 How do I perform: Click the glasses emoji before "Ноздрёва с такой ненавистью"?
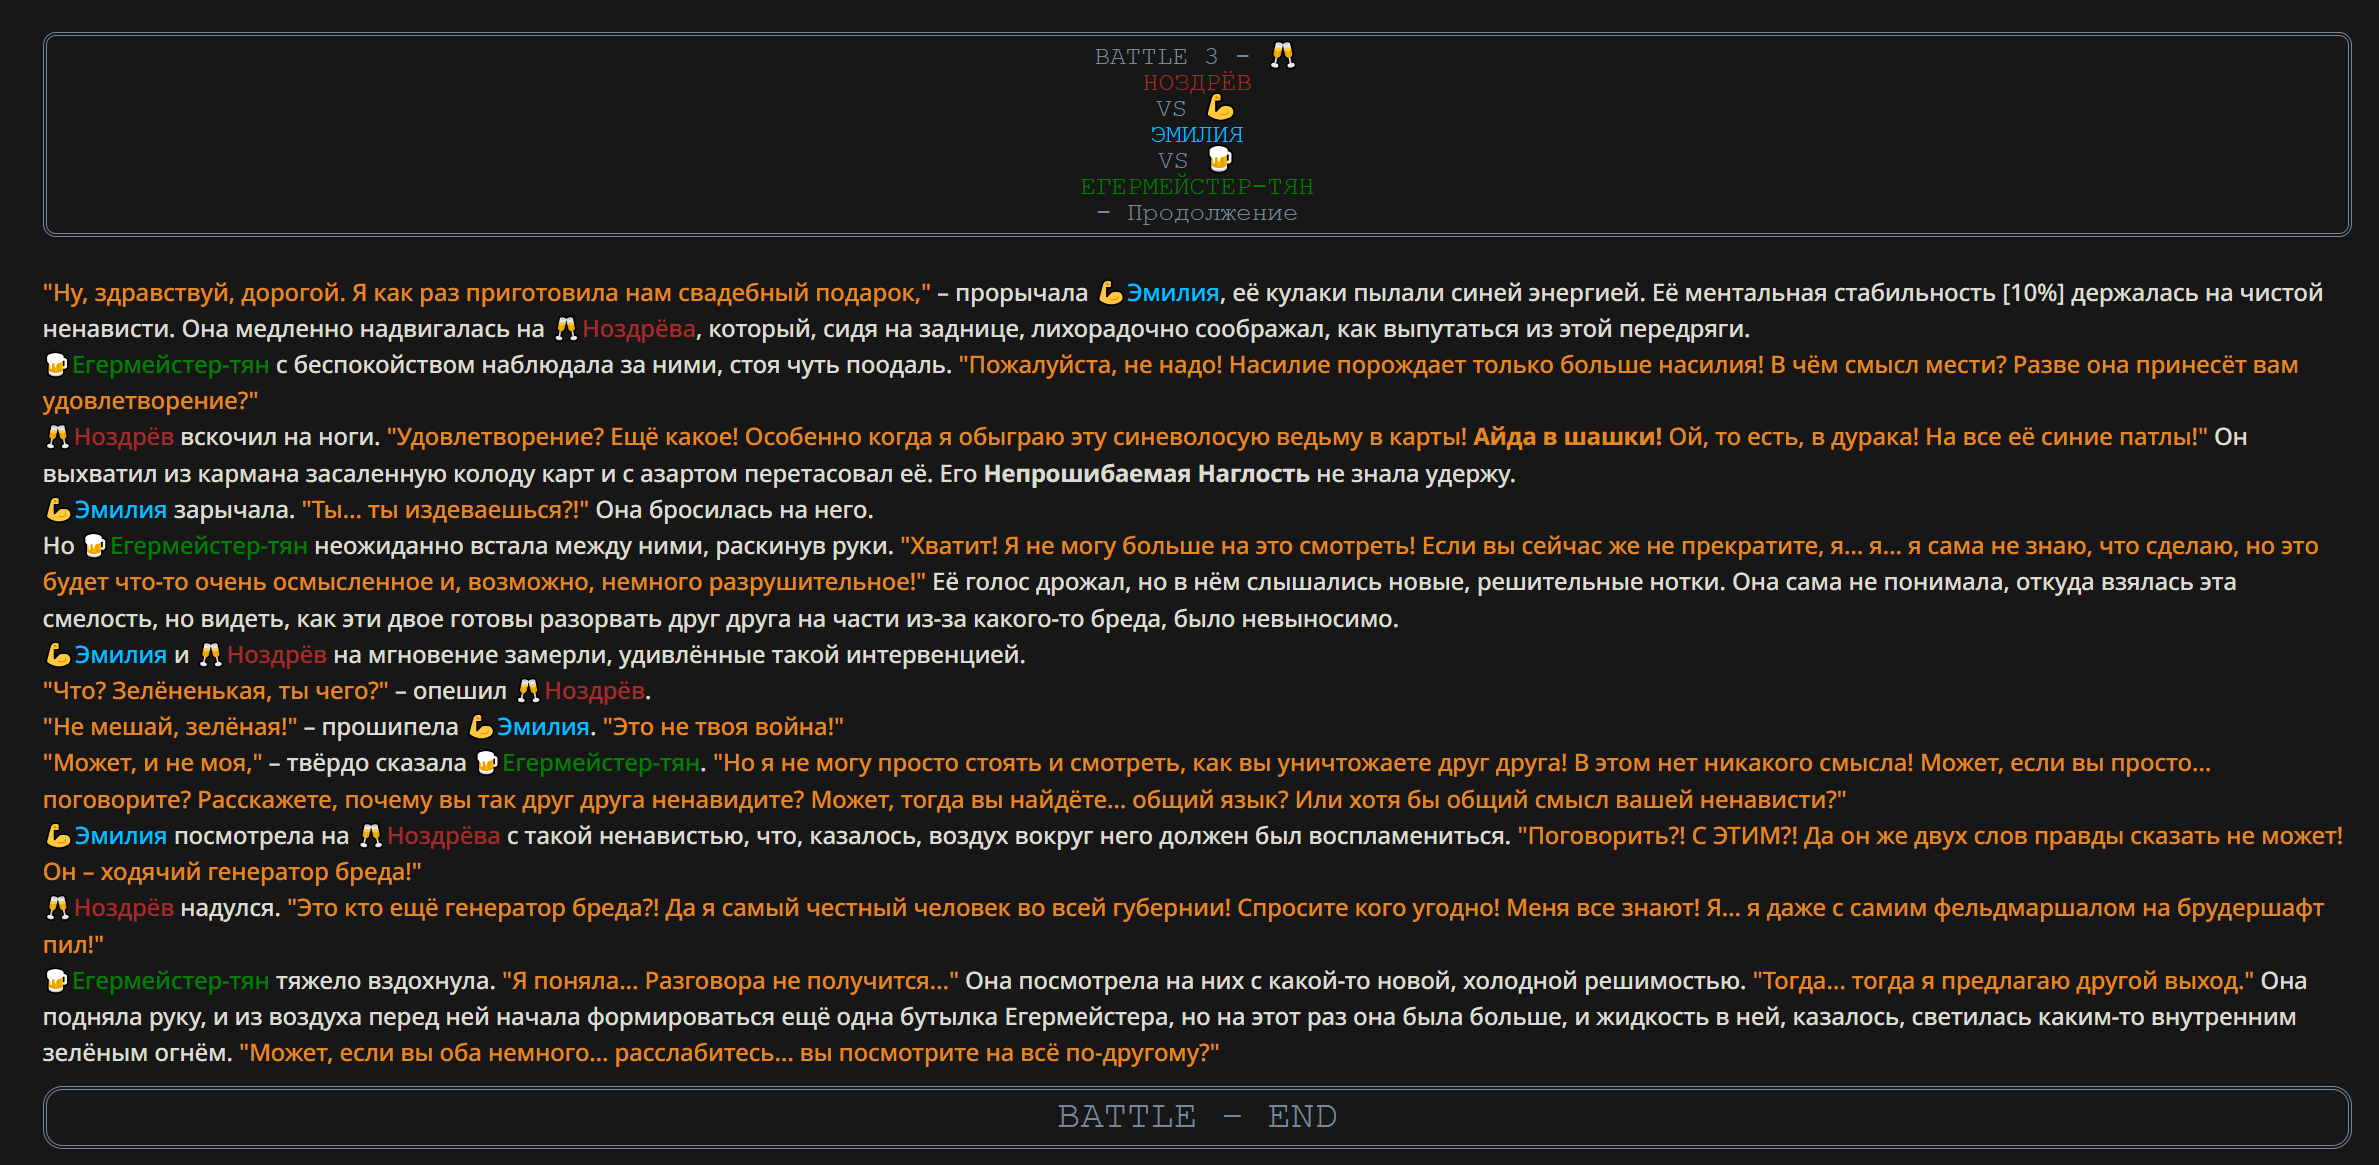[x=371, y=836]
